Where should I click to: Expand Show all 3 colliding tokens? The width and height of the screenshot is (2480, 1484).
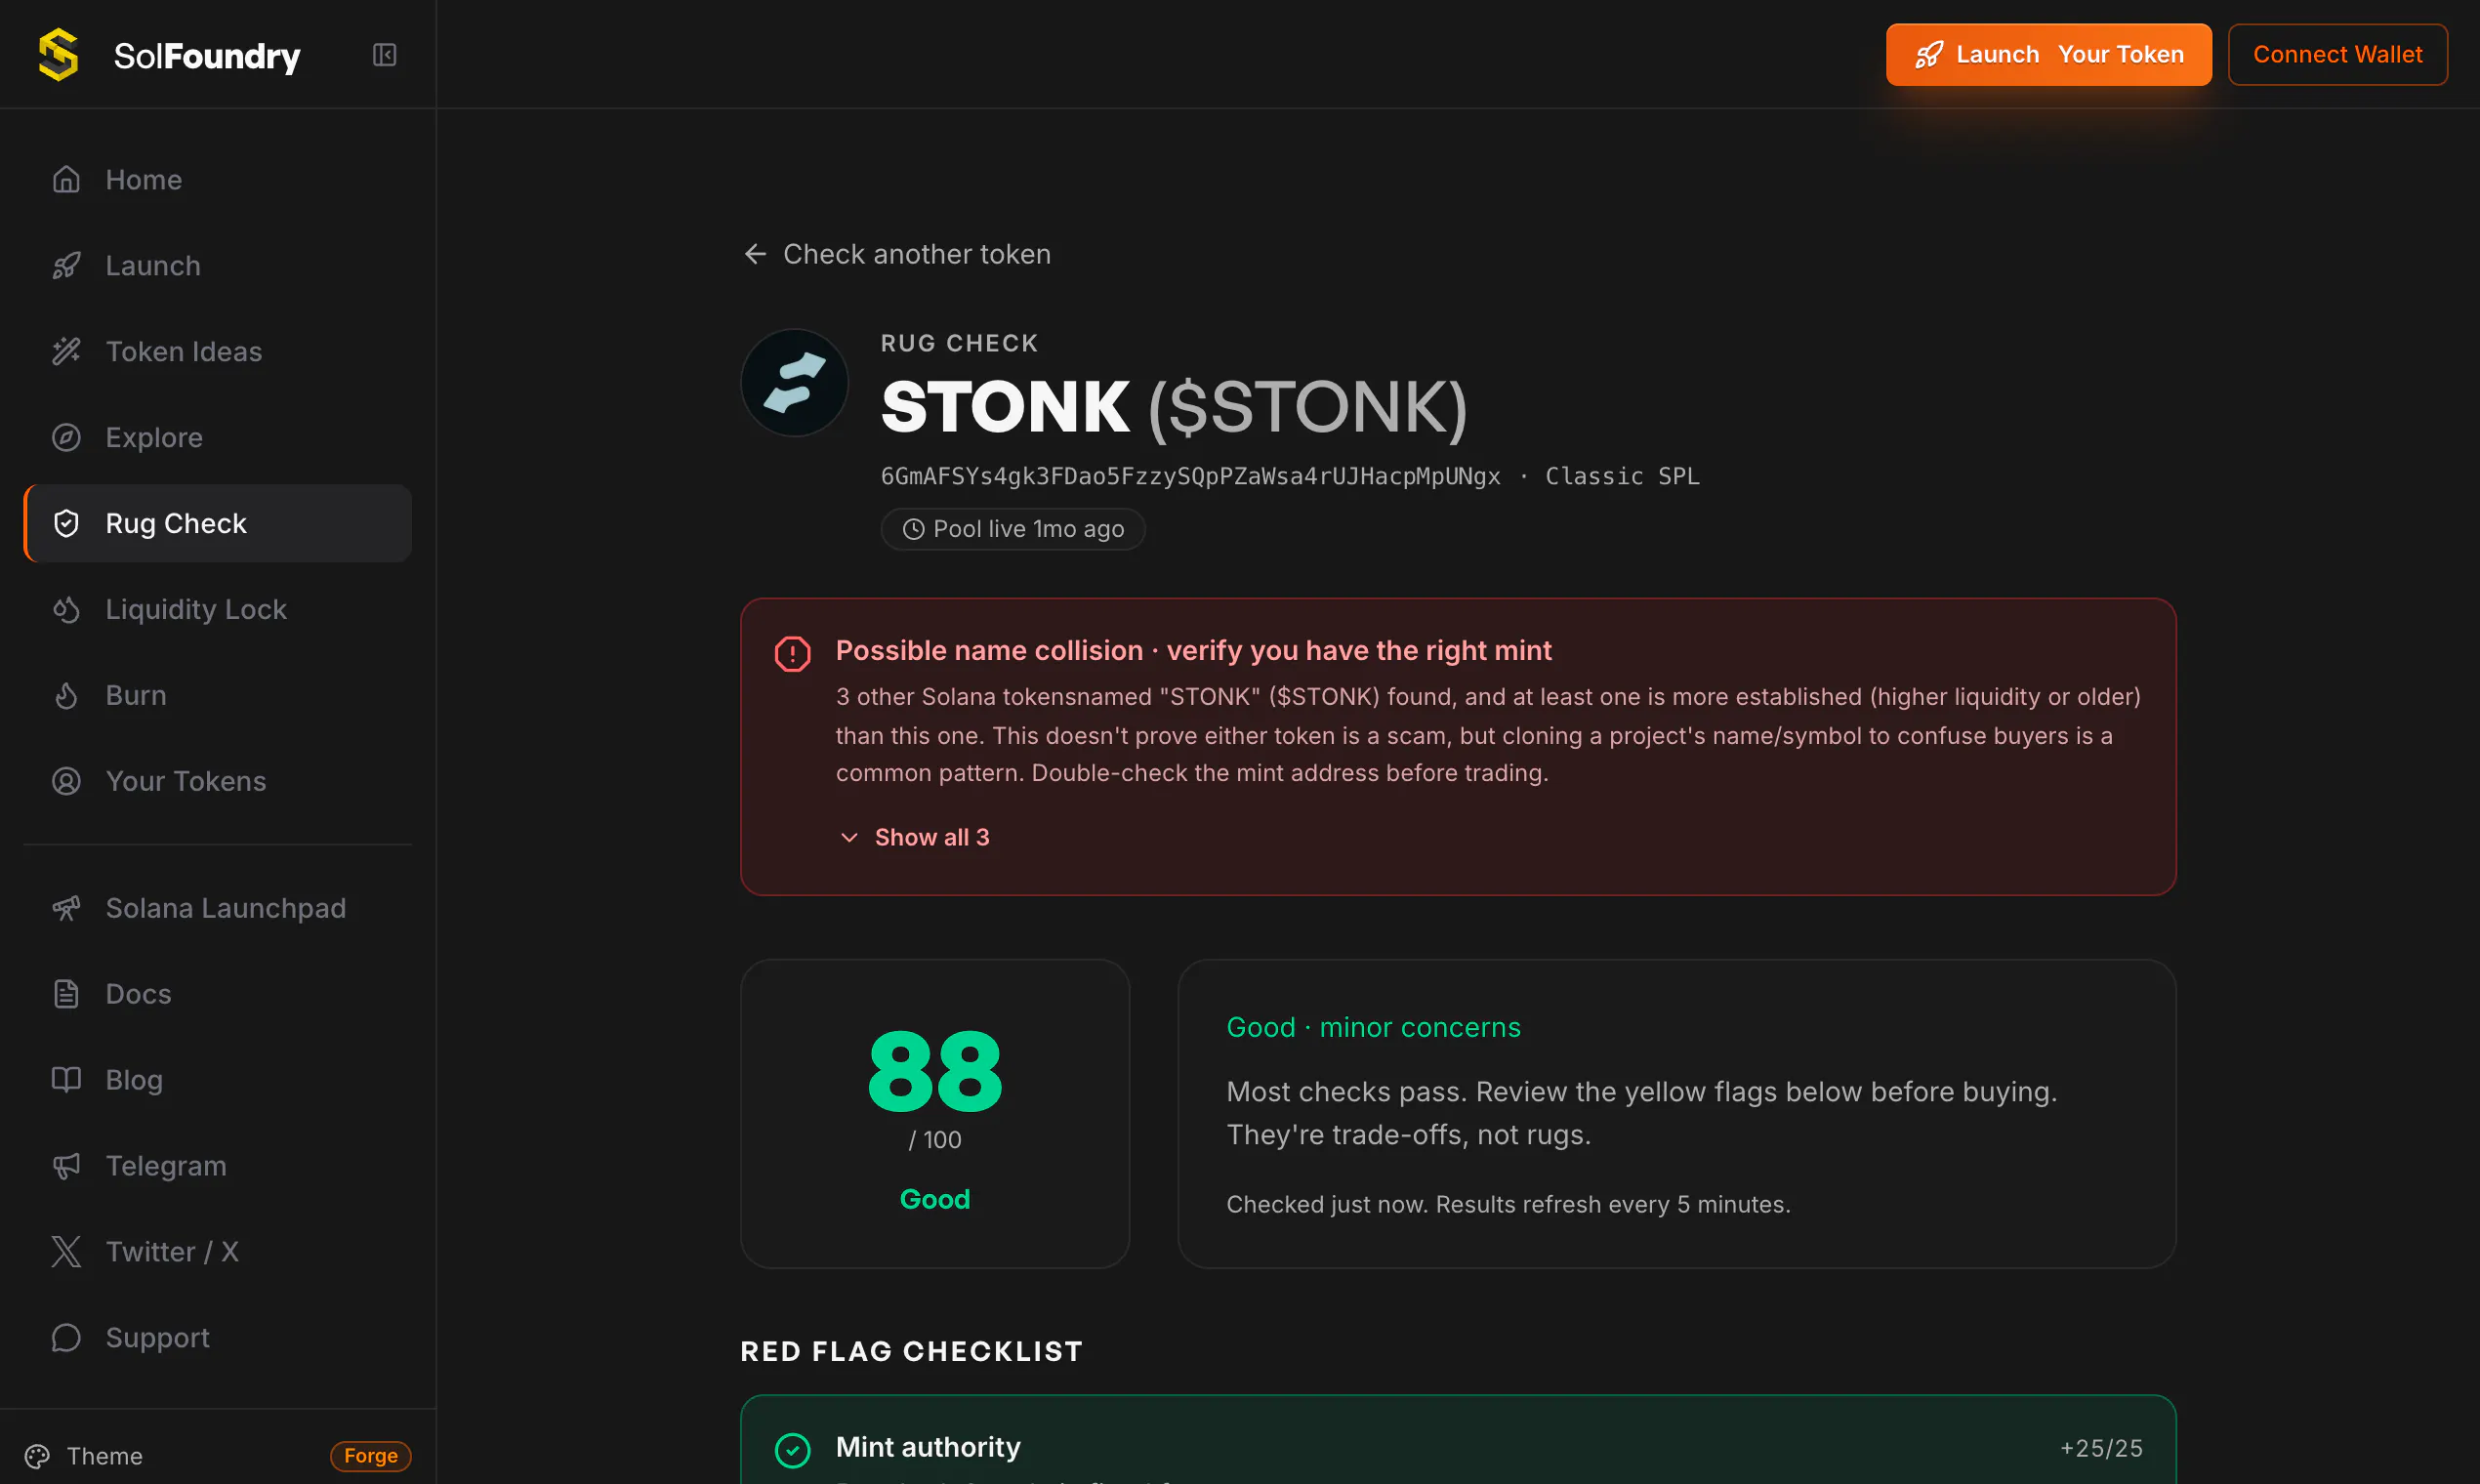coord(915,837)
